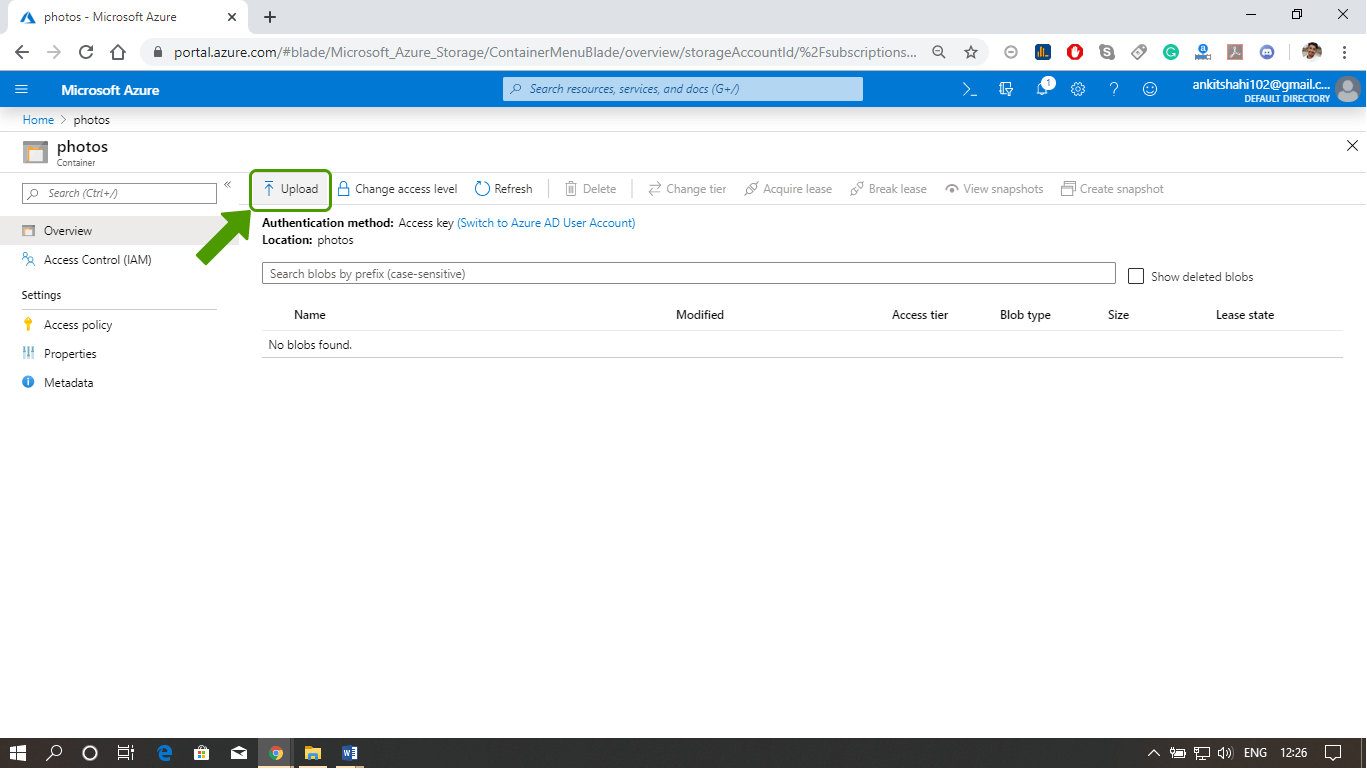1367x769 pixels.
Task: Open Microsoft Store on taskbar
Action: point(201,753)
